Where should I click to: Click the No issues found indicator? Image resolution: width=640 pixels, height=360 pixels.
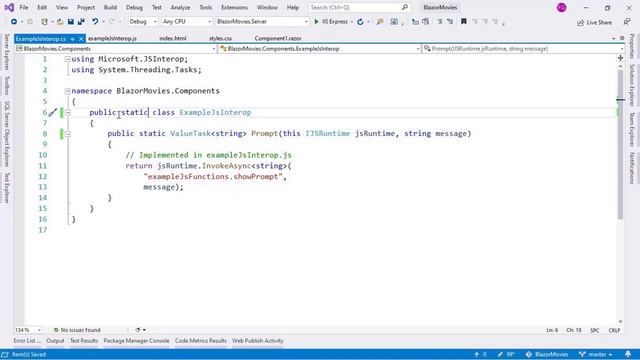pos(77,330)
